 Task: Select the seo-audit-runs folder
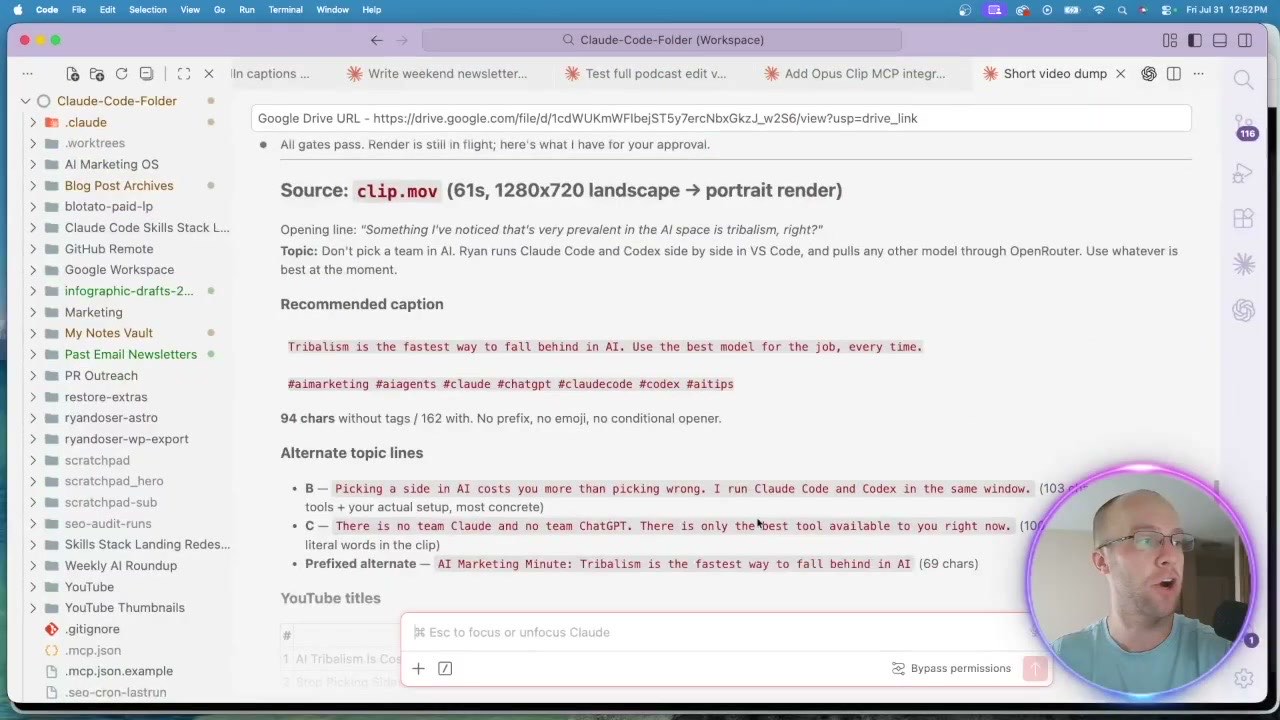coord(108,524)
